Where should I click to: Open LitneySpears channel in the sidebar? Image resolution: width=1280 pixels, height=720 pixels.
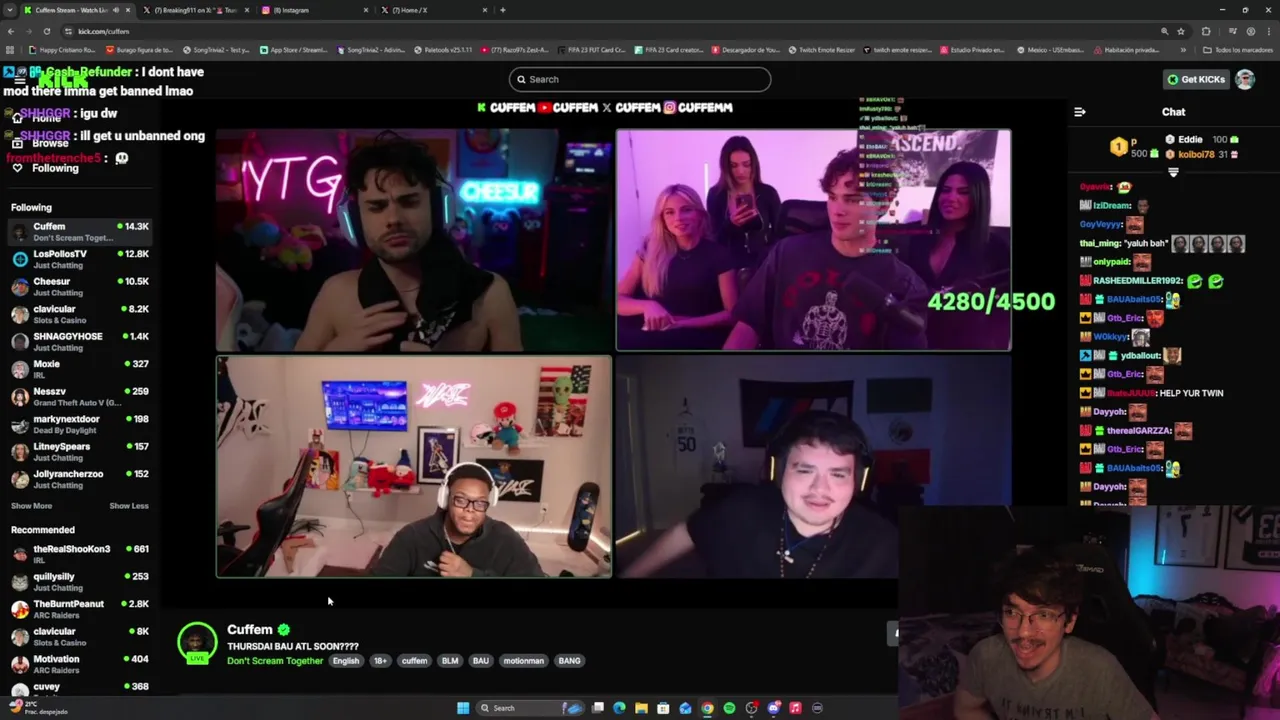[80, 452]
